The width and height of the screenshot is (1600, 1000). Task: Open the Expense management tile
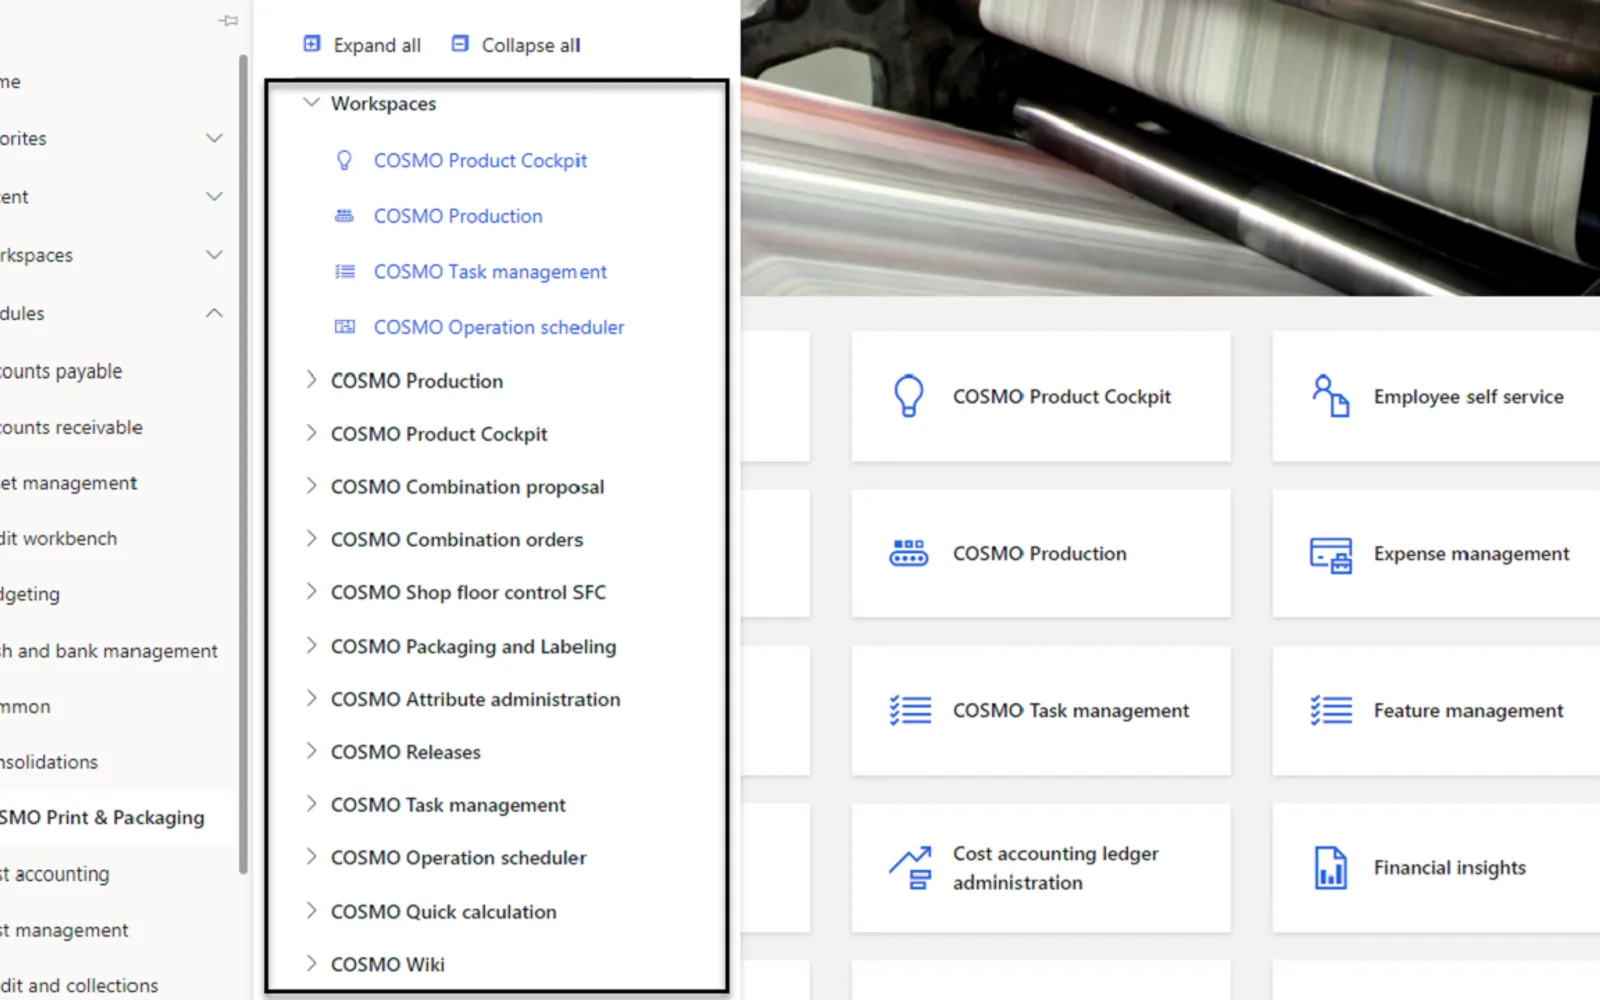pyautogui.click(x=1436, y=553)
